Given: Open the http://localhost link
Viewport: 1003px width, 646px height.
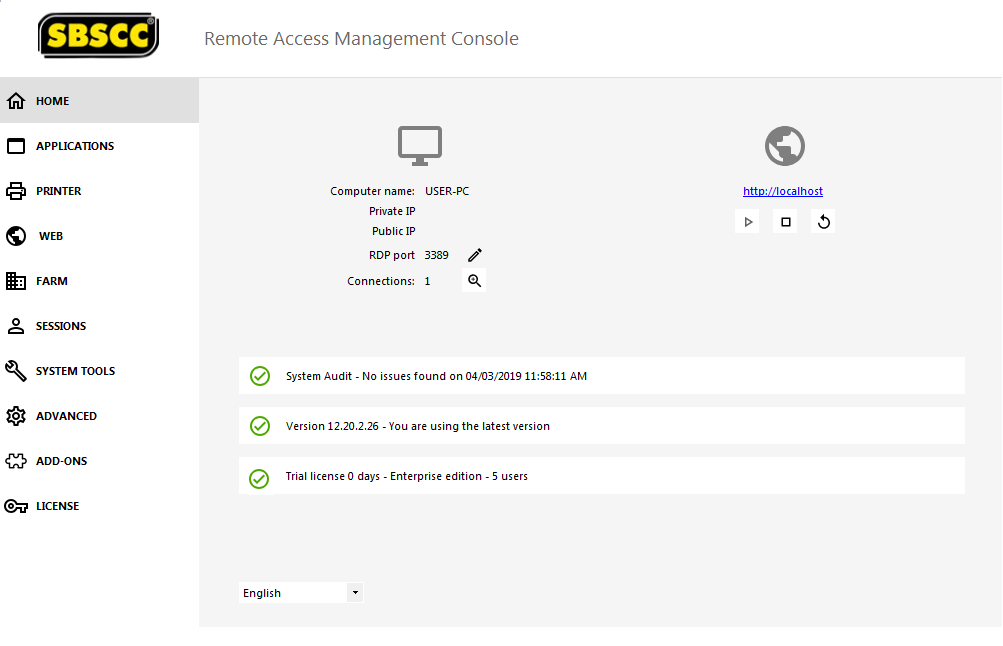Looking at the screenshot, I should click(783, 191).
